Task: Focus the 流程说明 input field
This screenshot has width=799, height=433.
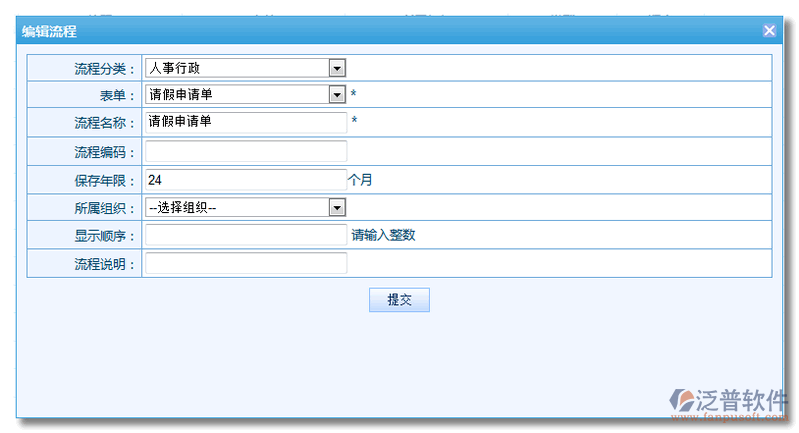Action: point(246,263)
